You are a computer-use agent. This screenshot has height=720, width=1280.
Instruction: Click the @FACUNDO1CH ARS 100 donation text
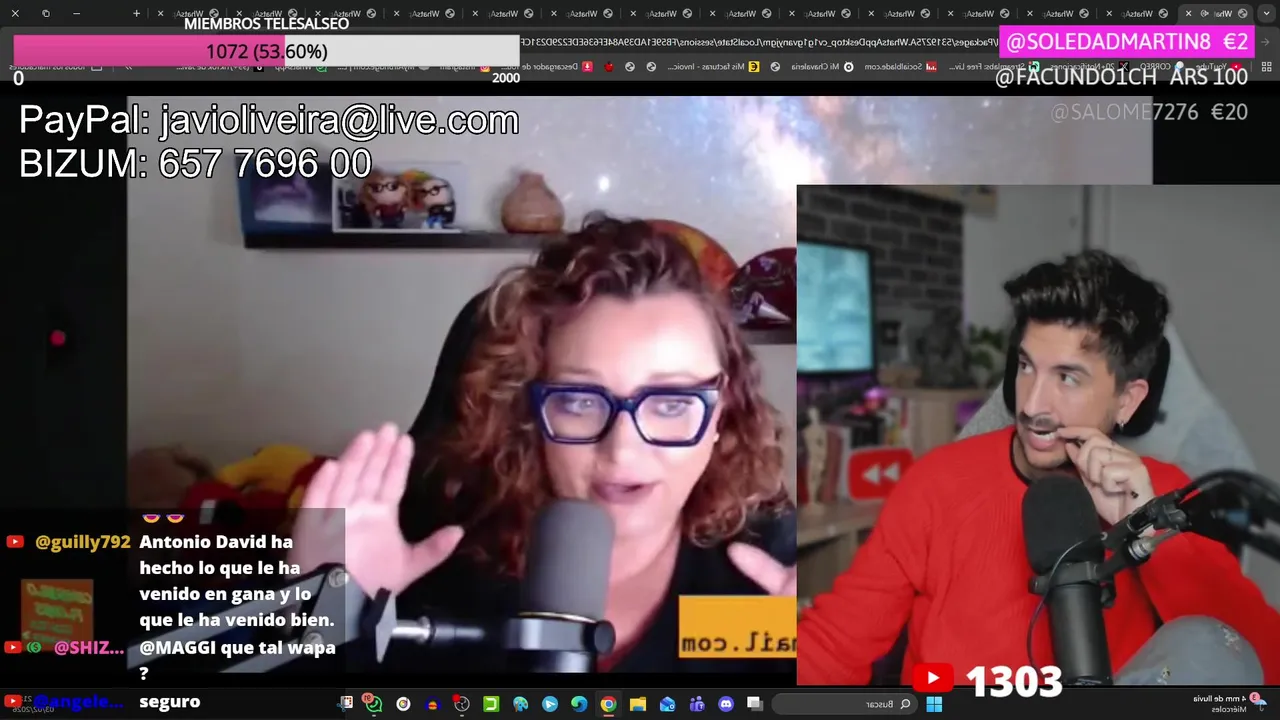(x=1121, y=77)
